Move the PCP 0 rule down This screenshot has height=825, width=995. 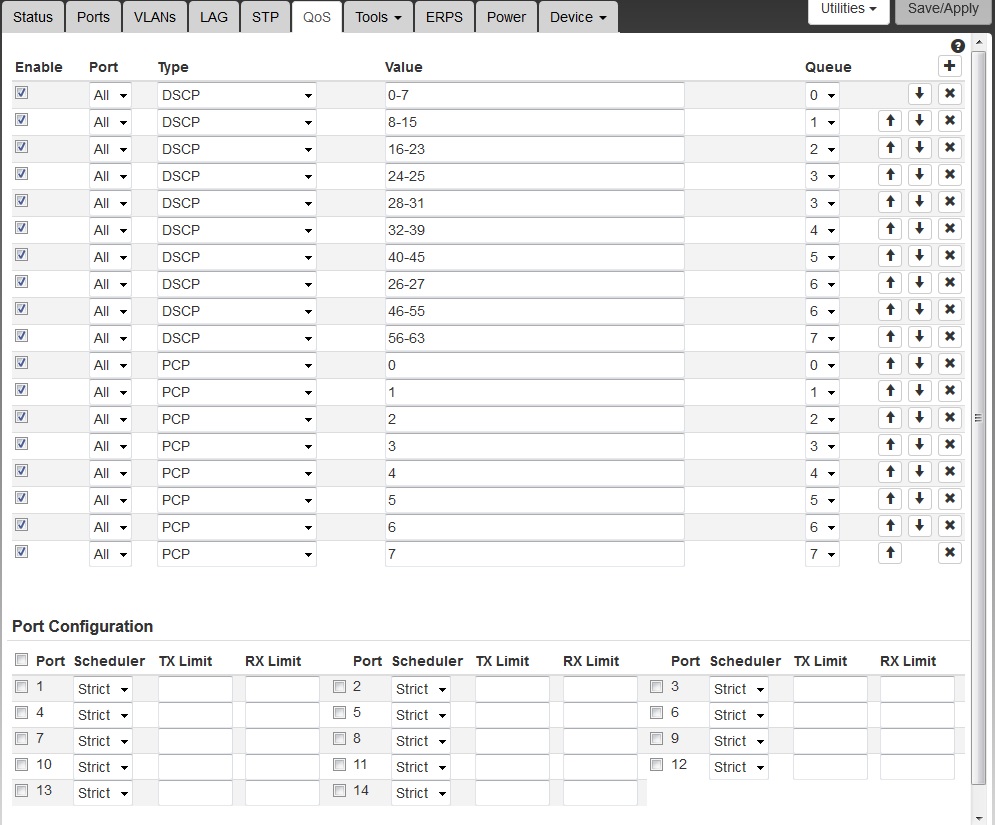[920, 364]
